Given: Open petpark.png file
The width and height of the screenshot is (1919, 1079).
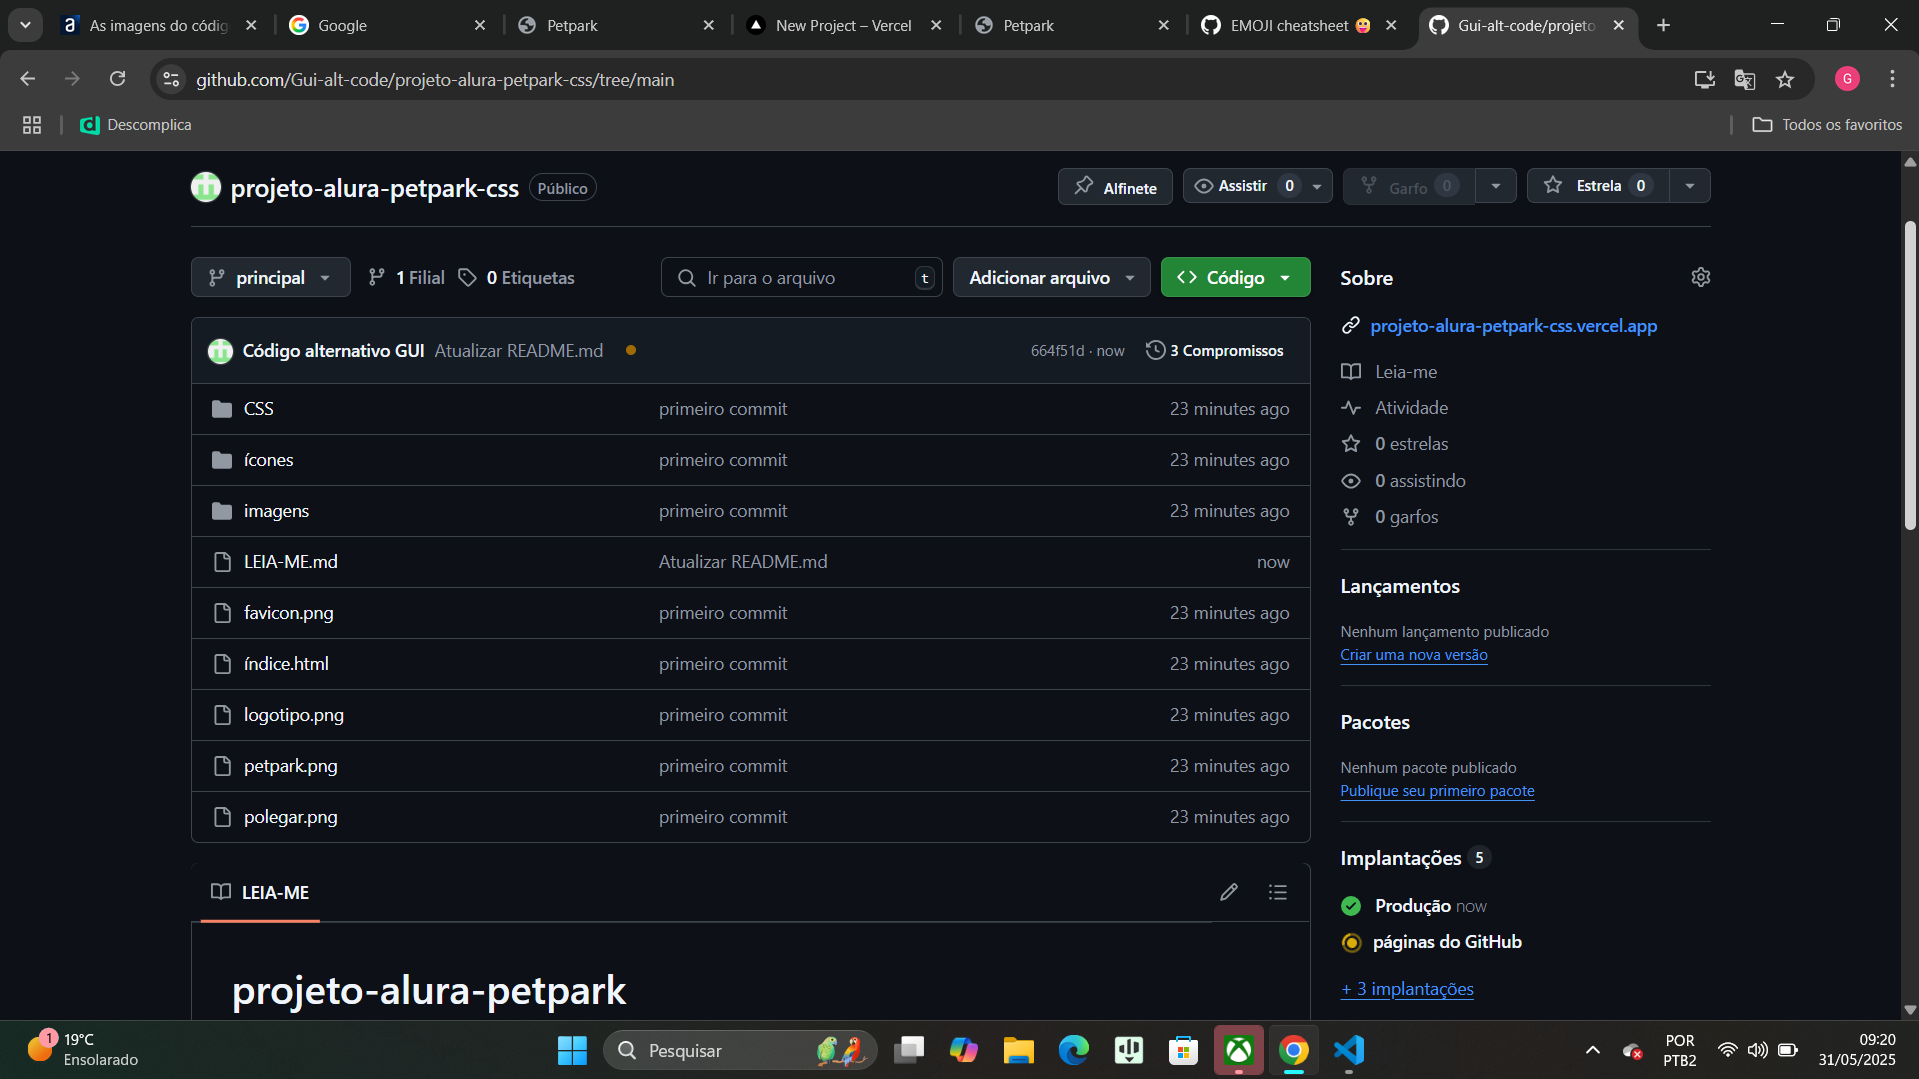Looking at the screenshot, I should pos(290,766).
